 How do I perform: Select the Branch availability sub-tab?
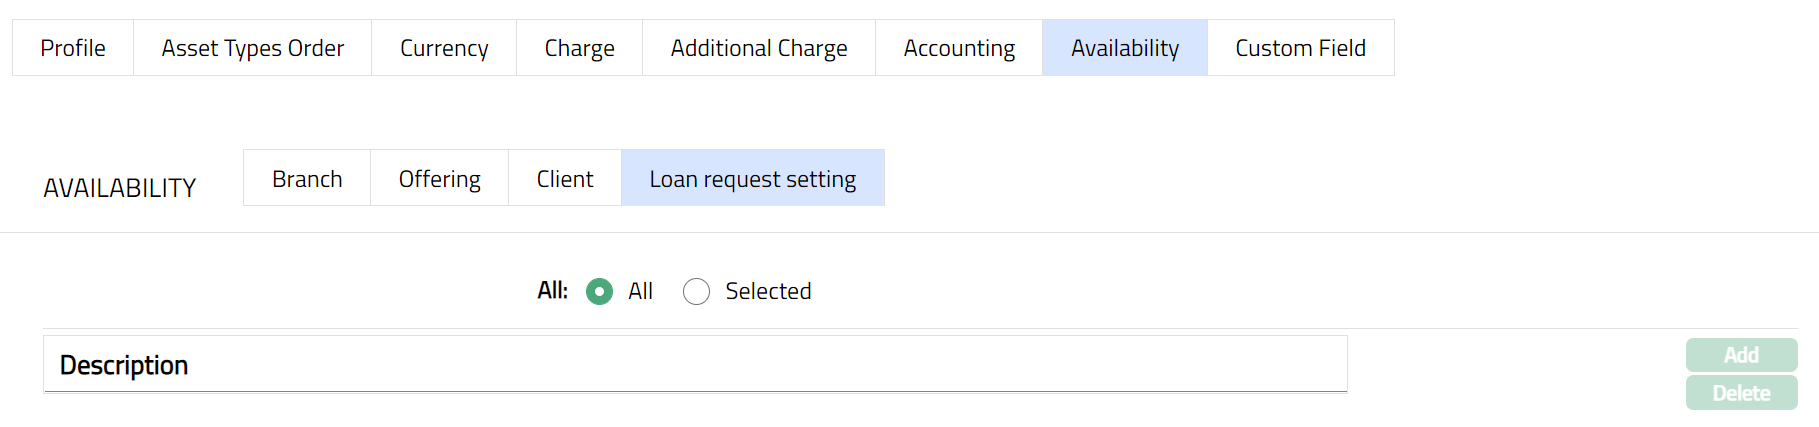[307, 179]
